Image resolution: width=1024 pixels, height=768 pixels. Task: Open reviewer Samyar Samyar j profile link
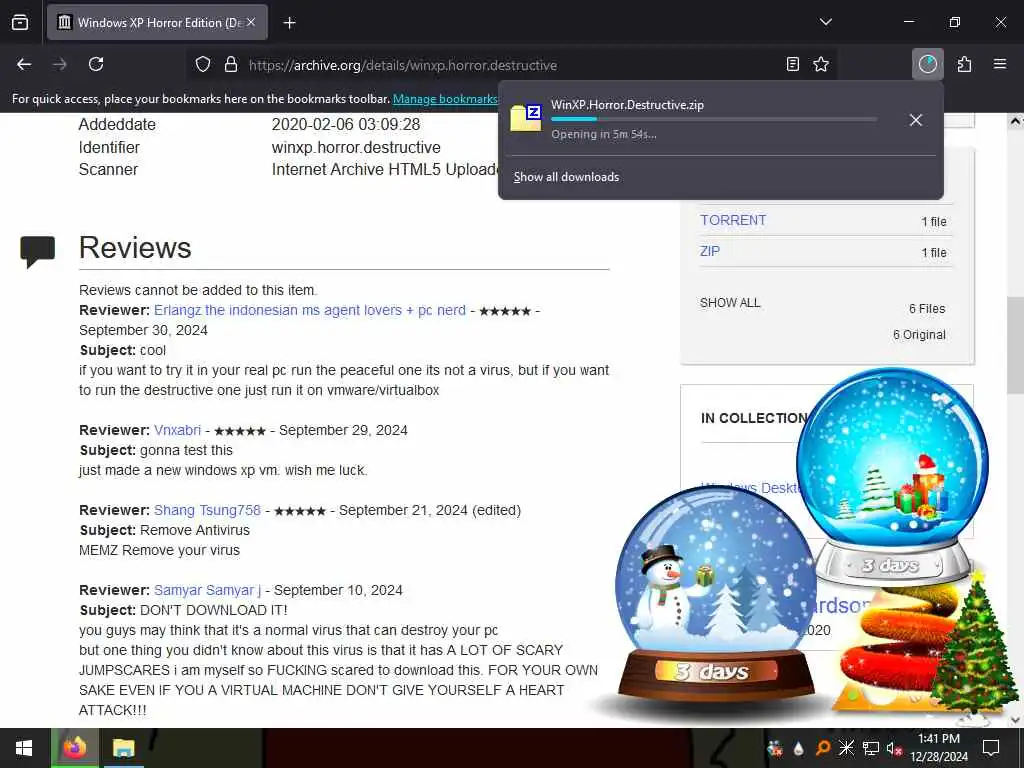[x=207, y=590]
